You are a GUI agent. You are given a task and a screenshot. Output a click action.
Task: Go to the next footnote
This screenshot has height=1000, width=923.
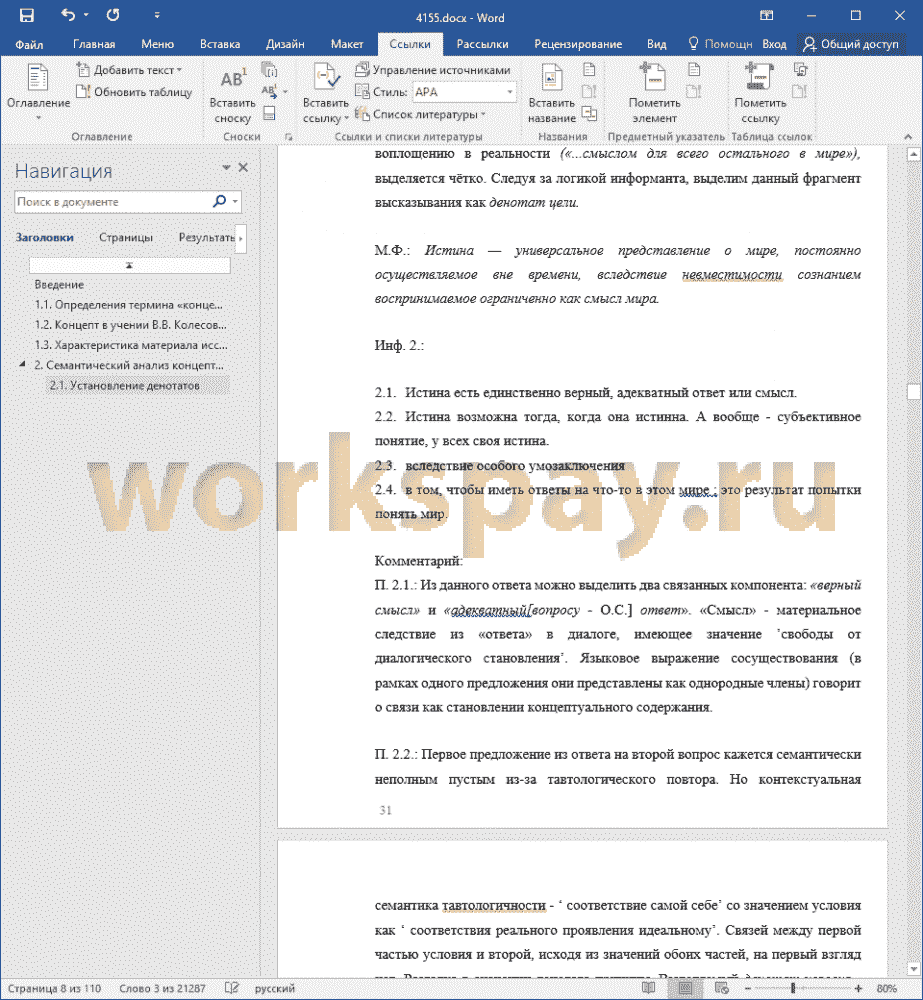point(268,92)
